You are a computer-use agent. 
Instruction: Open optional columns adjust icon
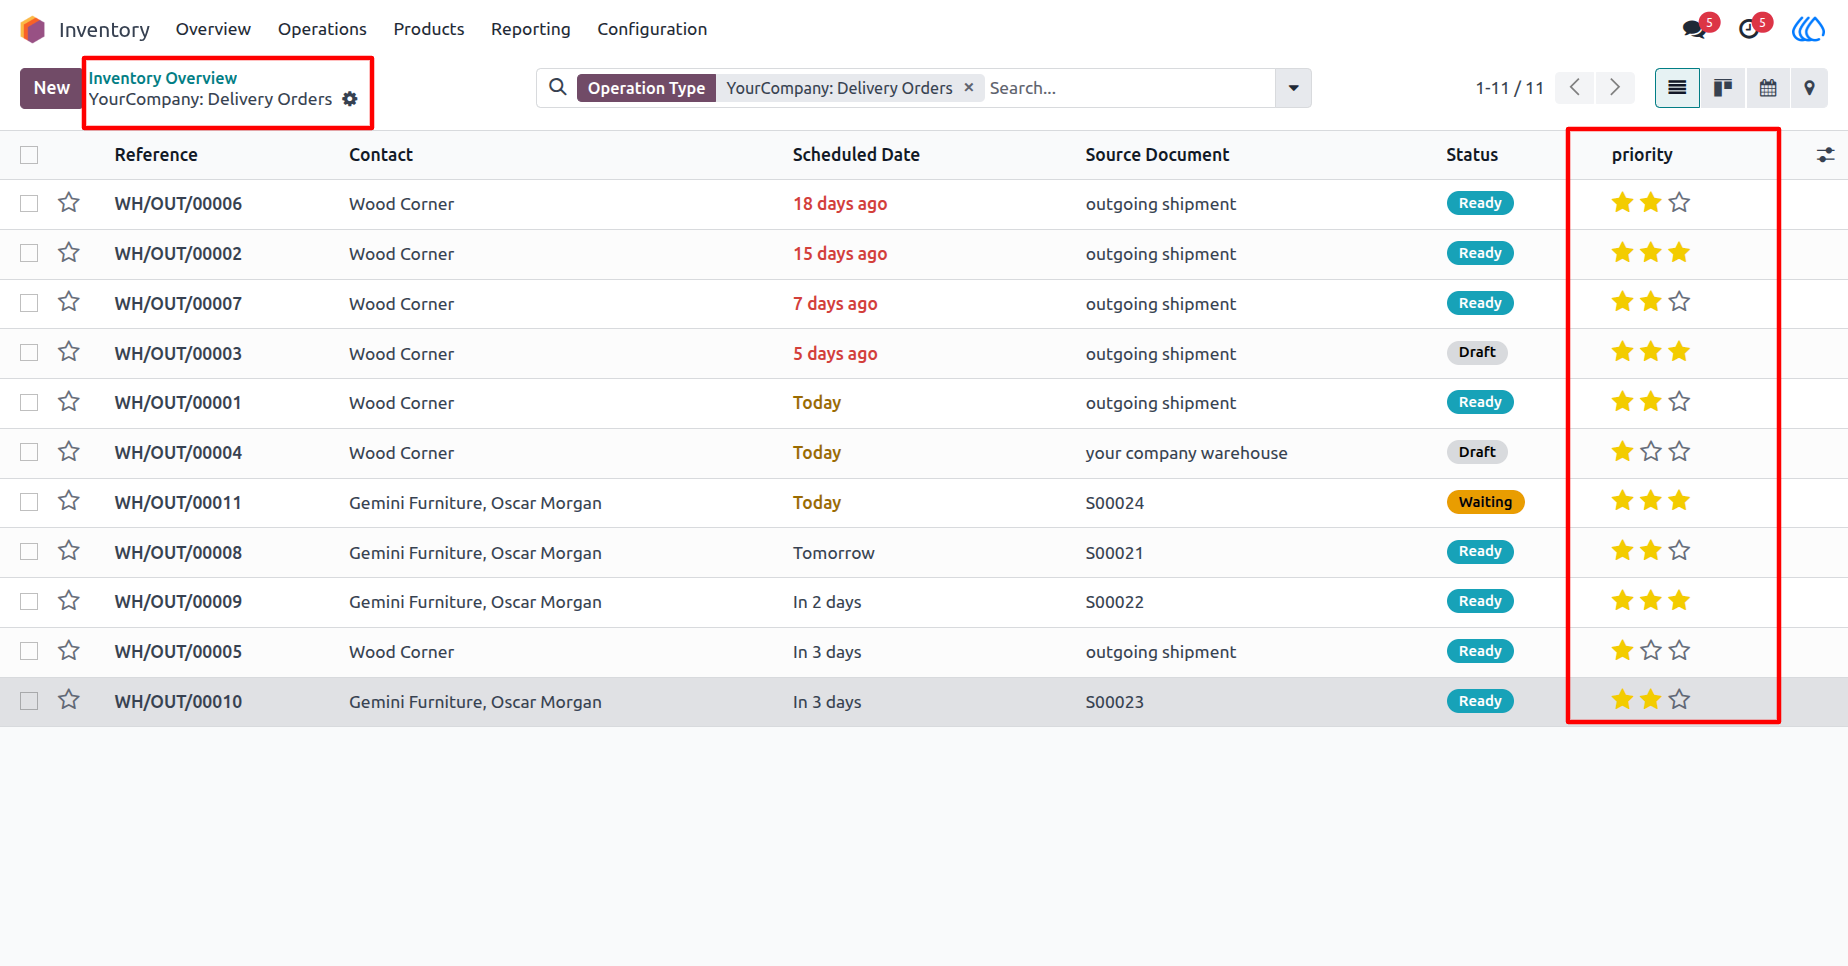point(1826,155)
